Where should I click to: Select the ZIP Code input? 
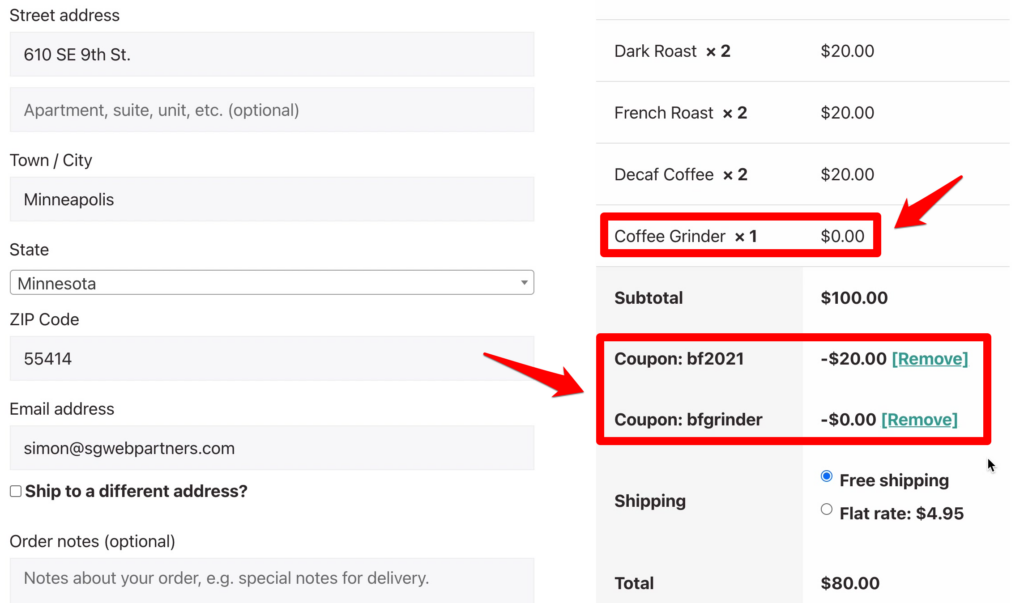[272, 359]
